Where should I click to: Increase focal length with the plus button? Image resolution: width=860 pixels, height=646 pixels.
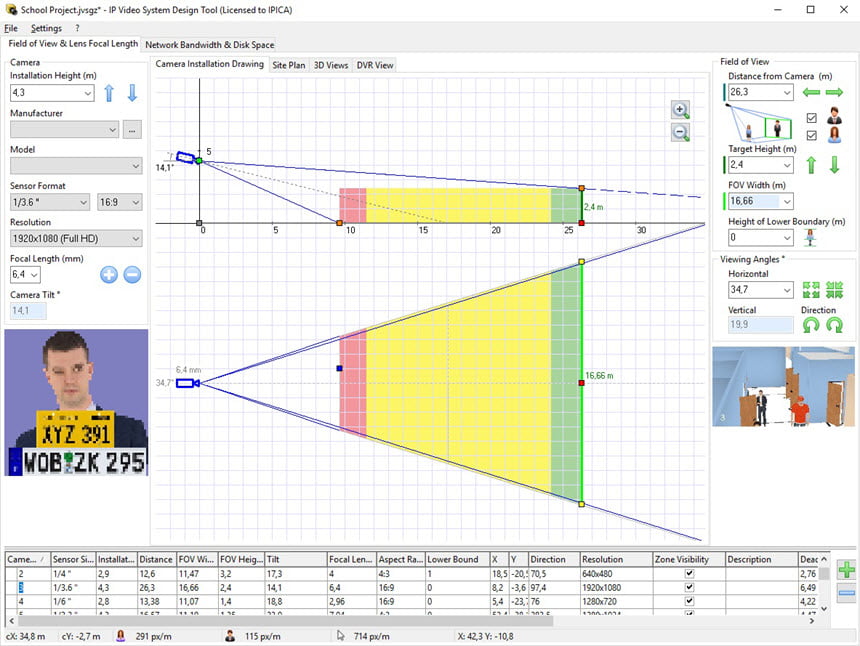click(109, 274)
